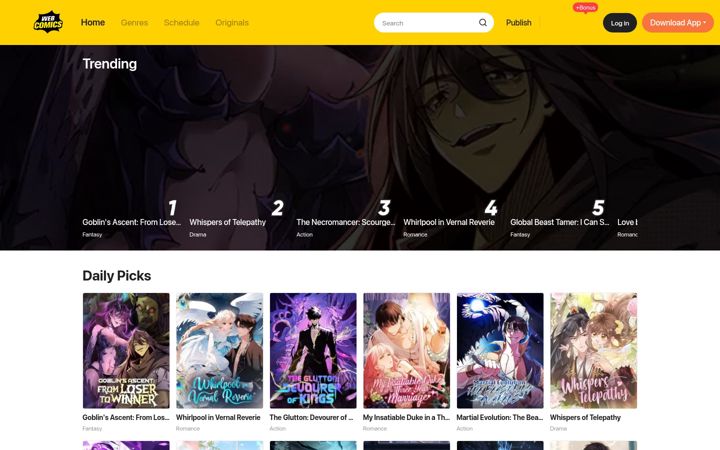Click The Glutton: Devourer of Kings cover
This screenshot has height=450, width=720.
tap(313, 351)
